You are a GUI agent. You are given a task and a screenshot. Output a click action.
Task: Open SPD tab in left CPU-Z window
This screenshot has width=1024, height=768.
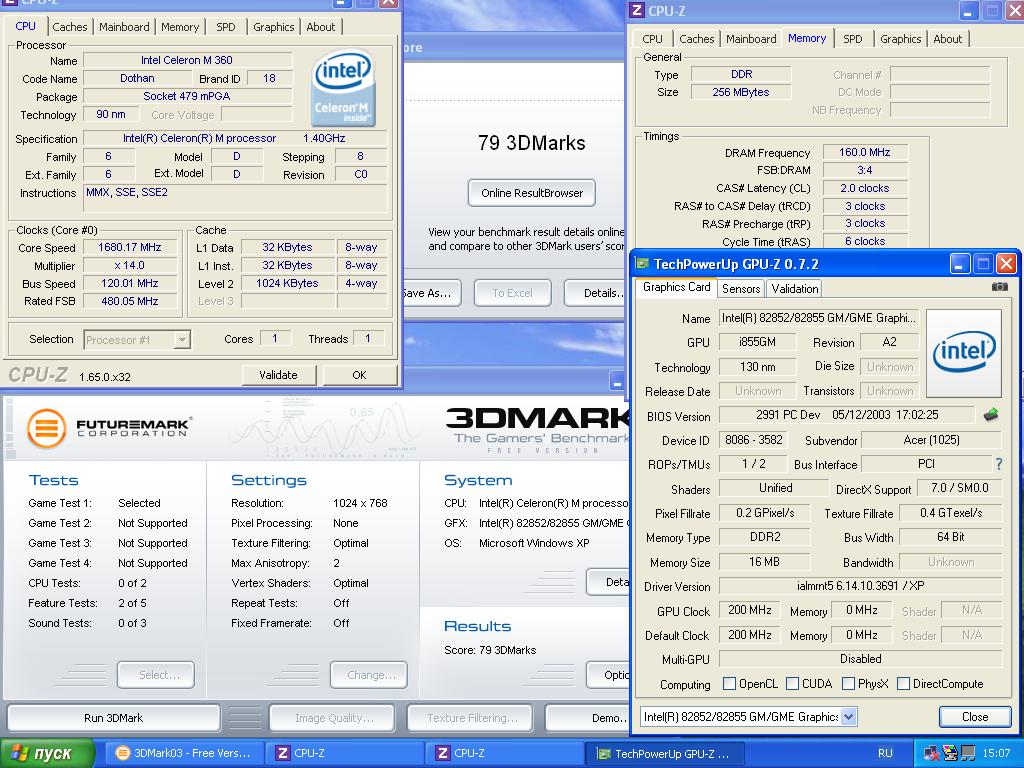pyautogui.click(x=225, y=27)
